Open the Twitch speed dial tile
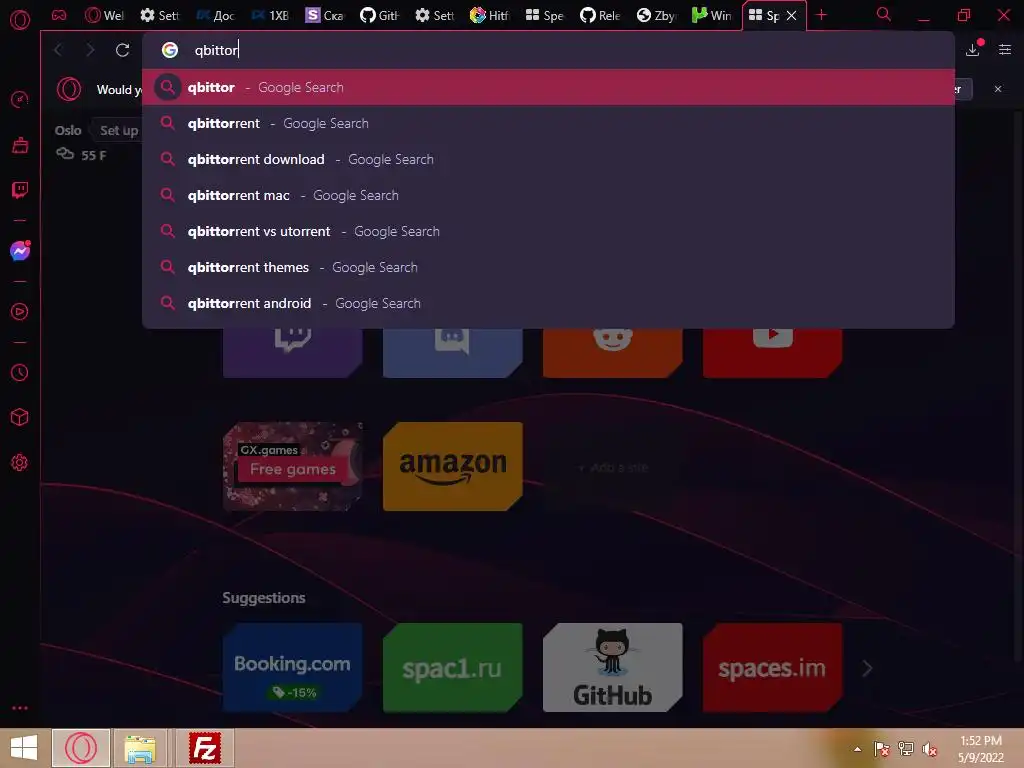 293,353
